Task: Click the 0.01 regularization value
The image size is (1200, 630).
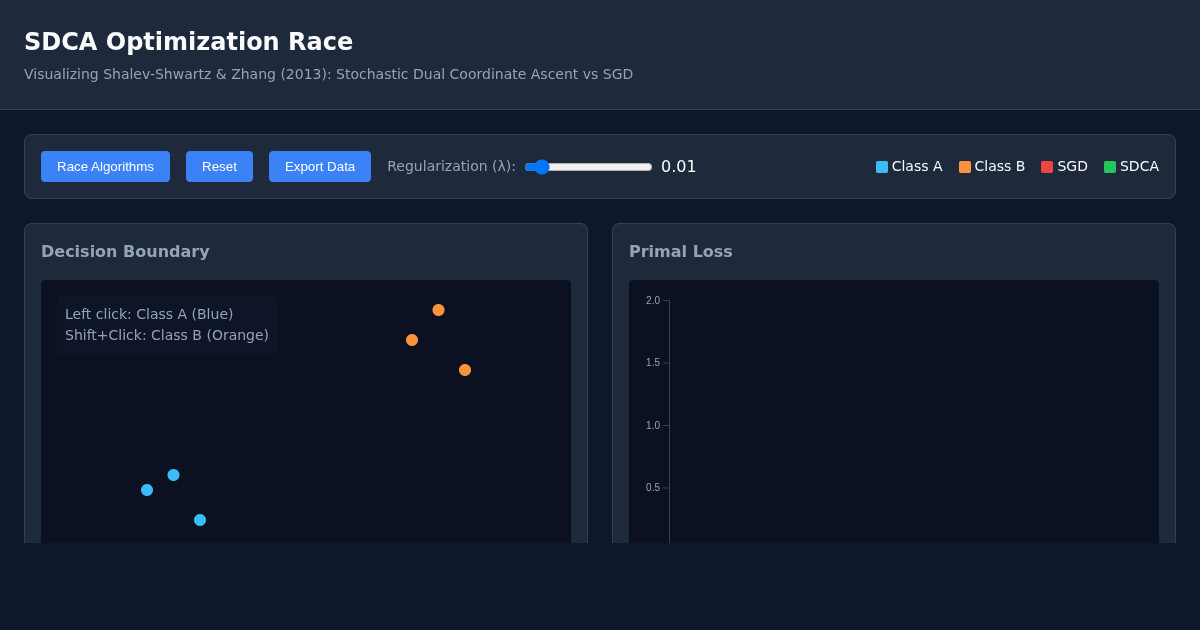Action: coord(679,167)
